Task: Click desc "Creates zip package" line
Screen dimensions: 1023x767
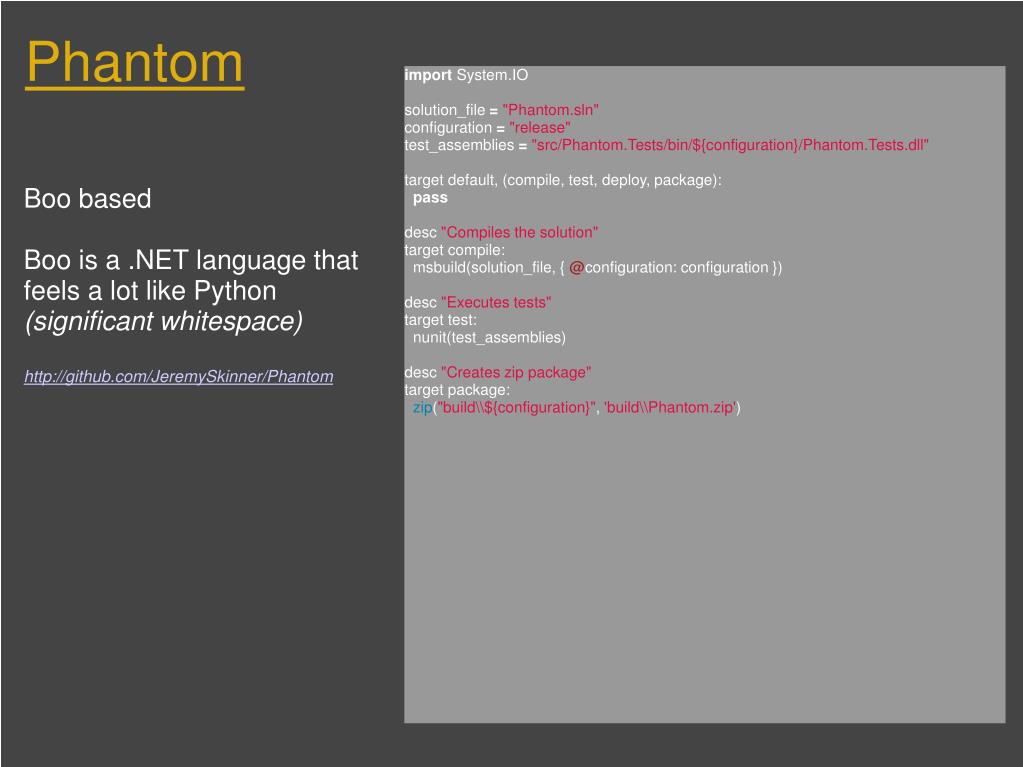Action: [498, 372]
